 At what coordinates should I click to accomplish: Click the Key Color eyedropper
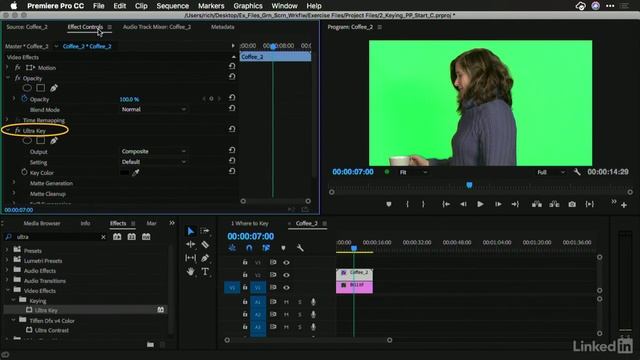(x=136, y=173)
